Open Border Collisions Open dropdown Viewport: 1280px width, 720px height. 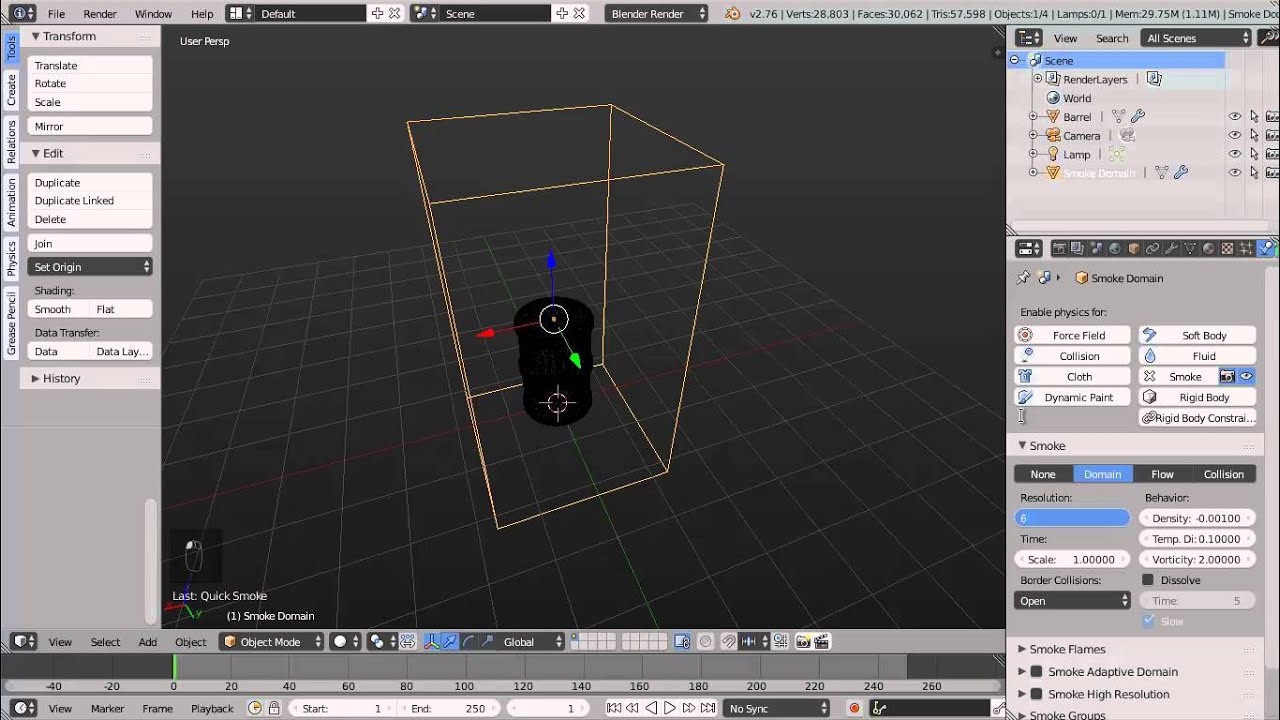pos(1073,601)
